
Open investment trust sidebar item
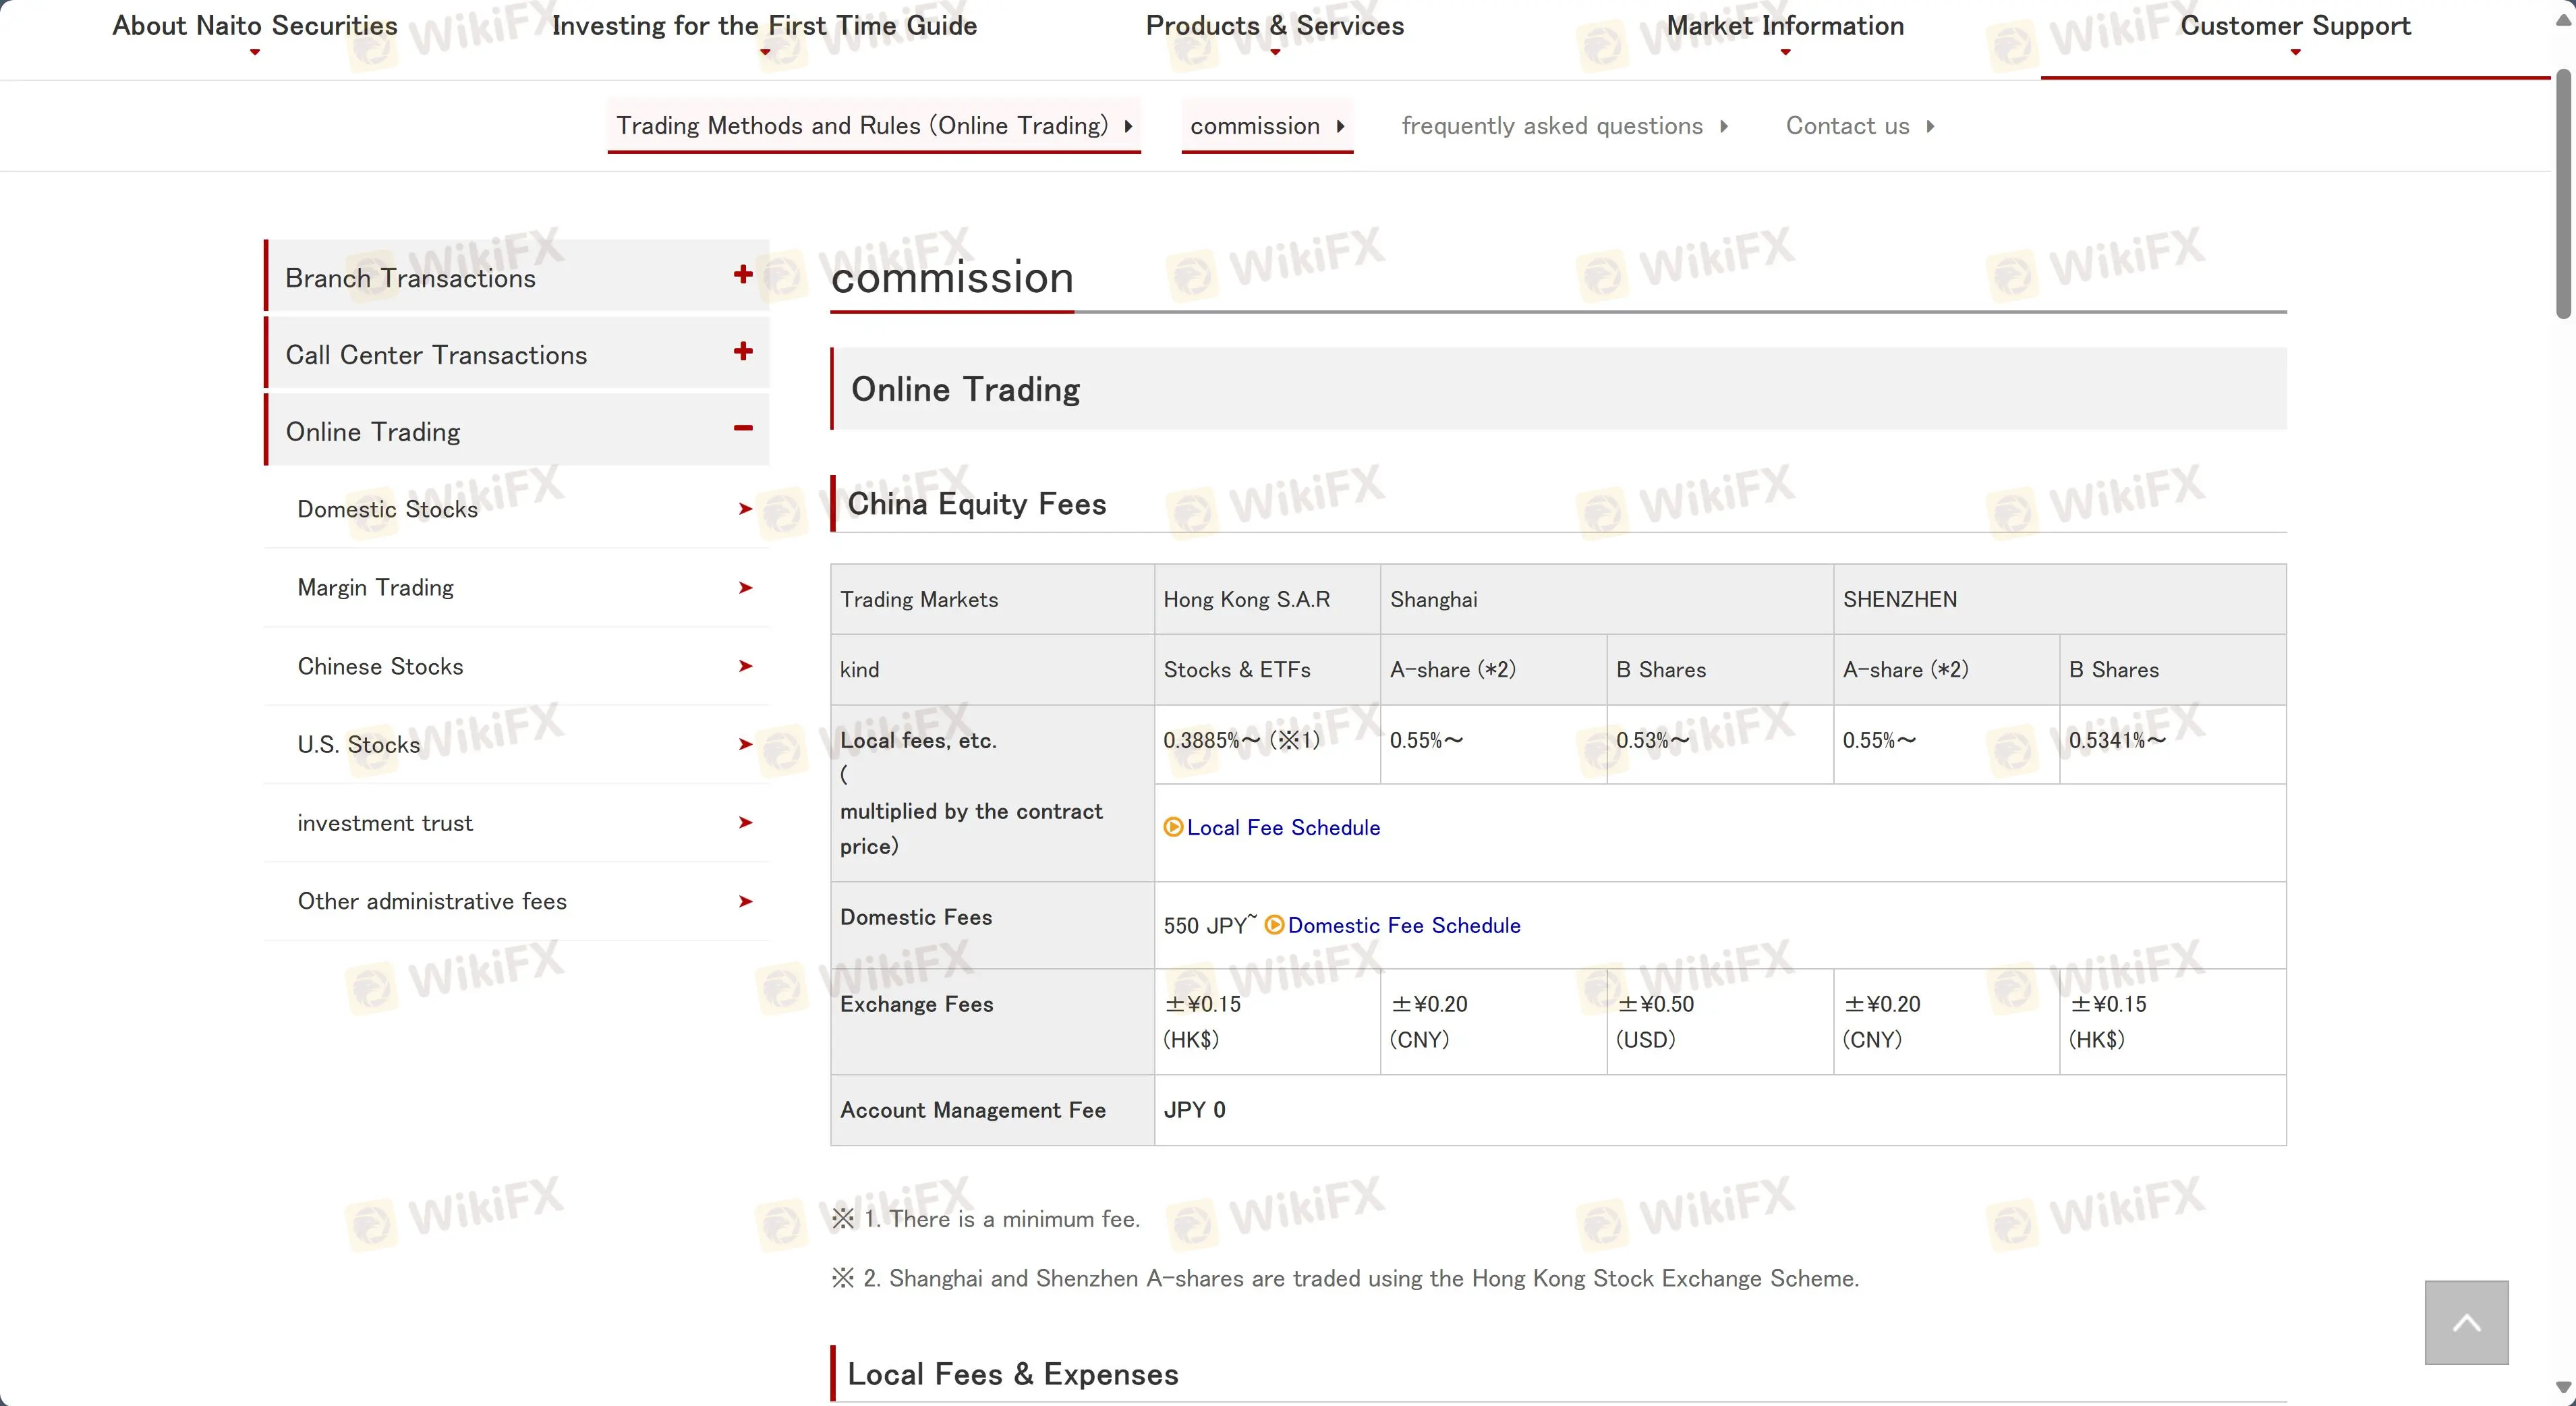coord(517,823)
